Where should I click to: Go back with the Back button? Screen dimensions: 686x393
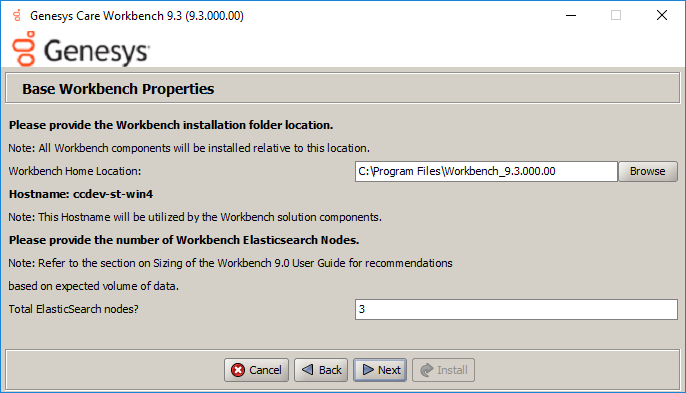[321, 370]
